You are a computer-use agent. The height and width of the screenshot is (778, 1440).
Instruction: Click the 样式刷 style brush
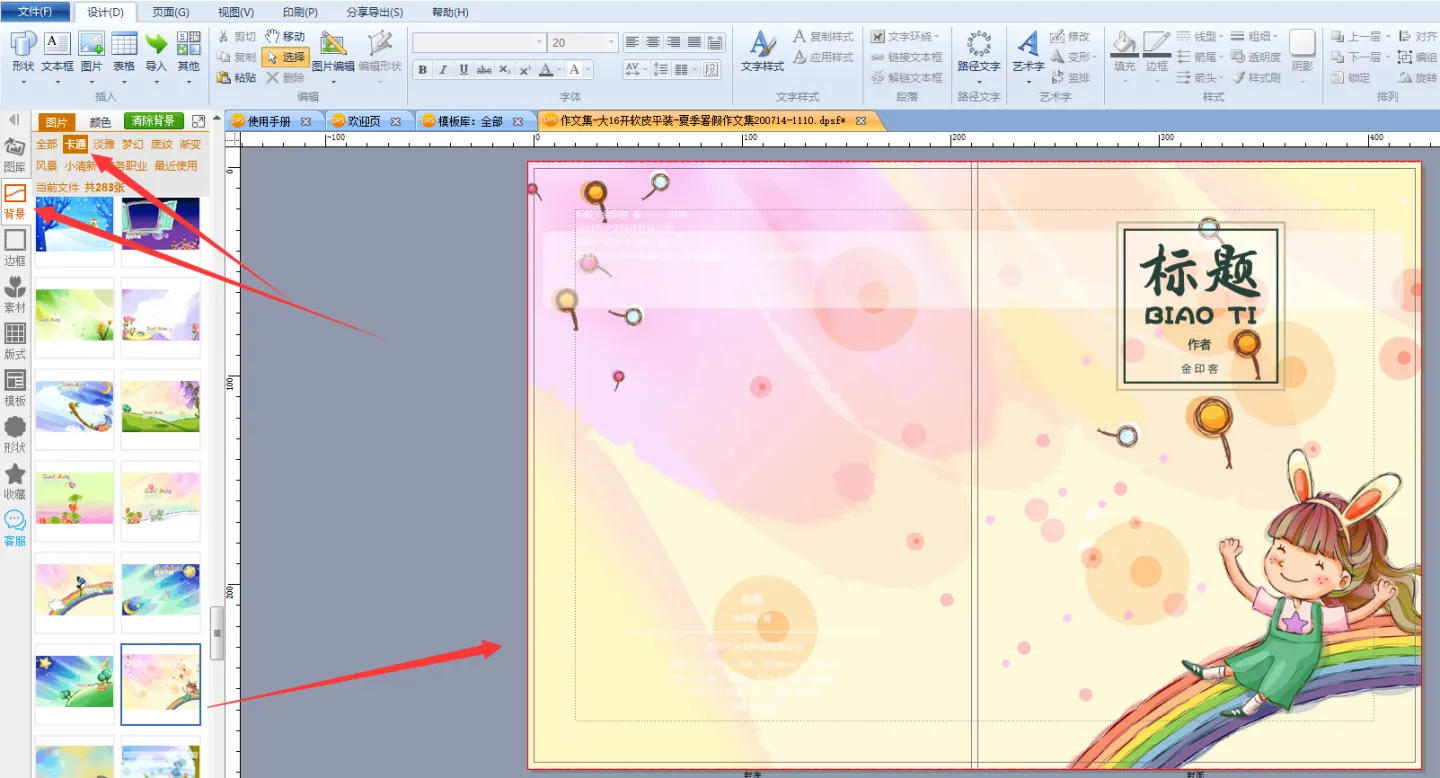pyautogui.click(x=1256, y=77)
